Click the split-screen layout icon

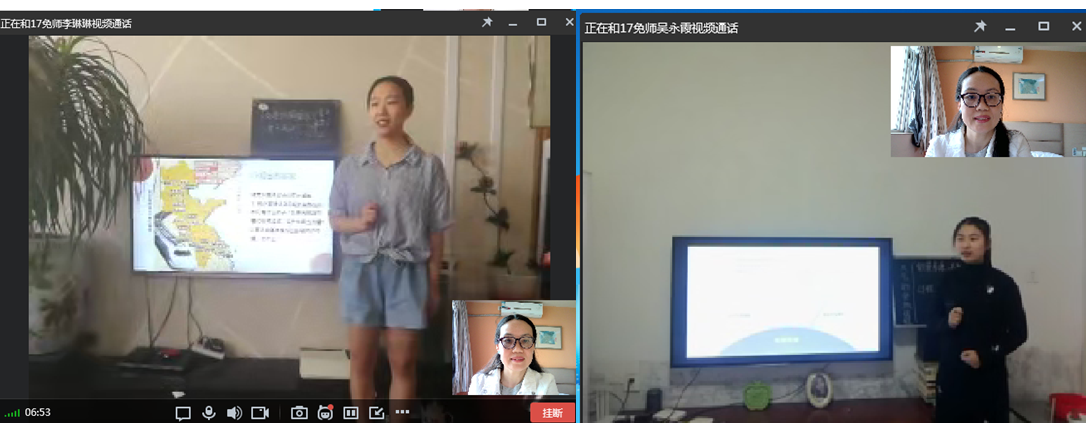point(351,412)
